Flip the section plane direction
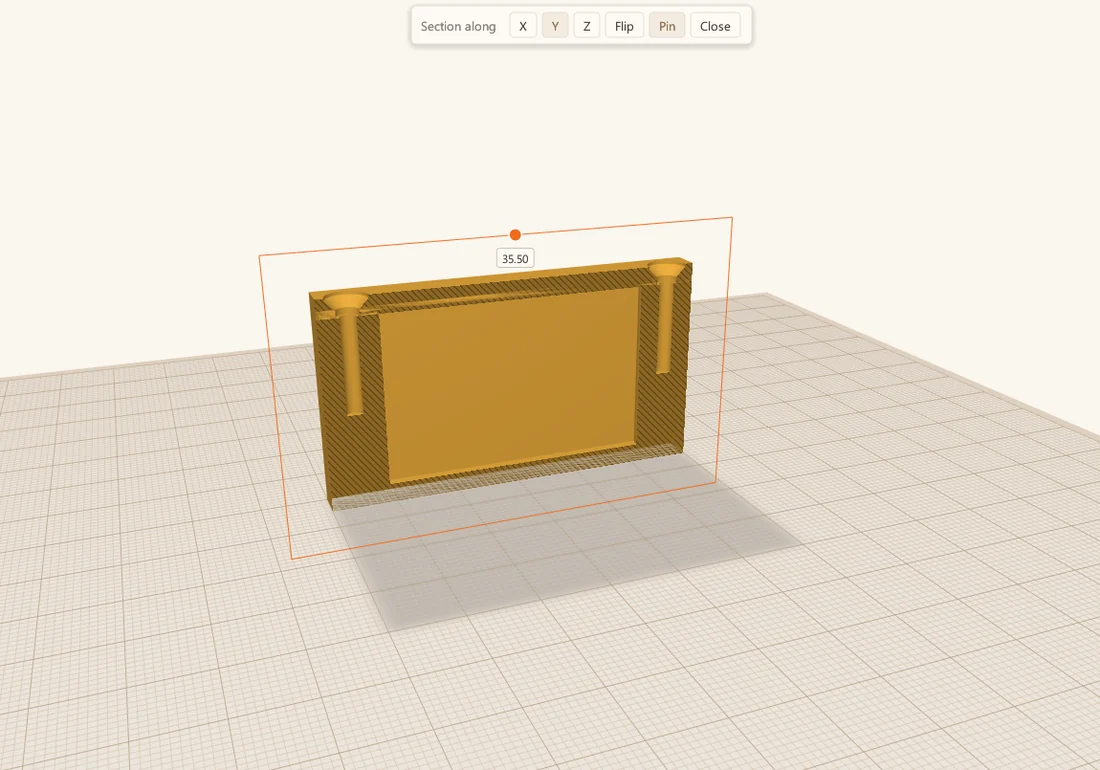Viewport: 1100px width, 770px height. coord(624,26)
